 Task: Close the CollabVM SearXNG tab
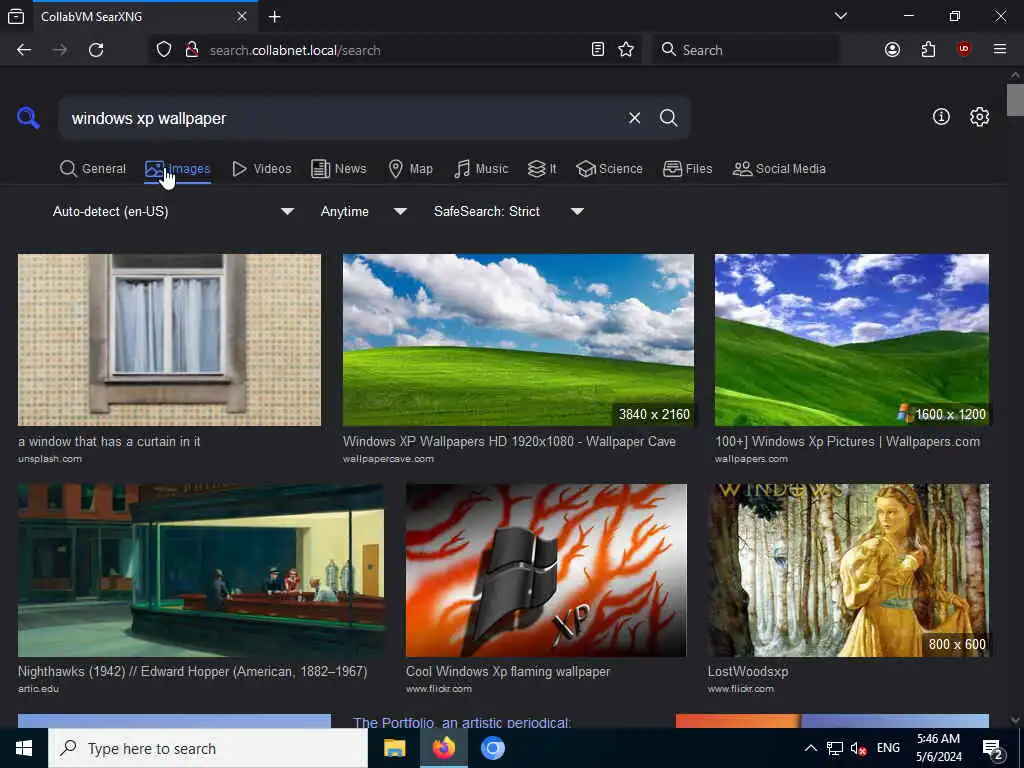pyautogui.click(x=242, y=16)
